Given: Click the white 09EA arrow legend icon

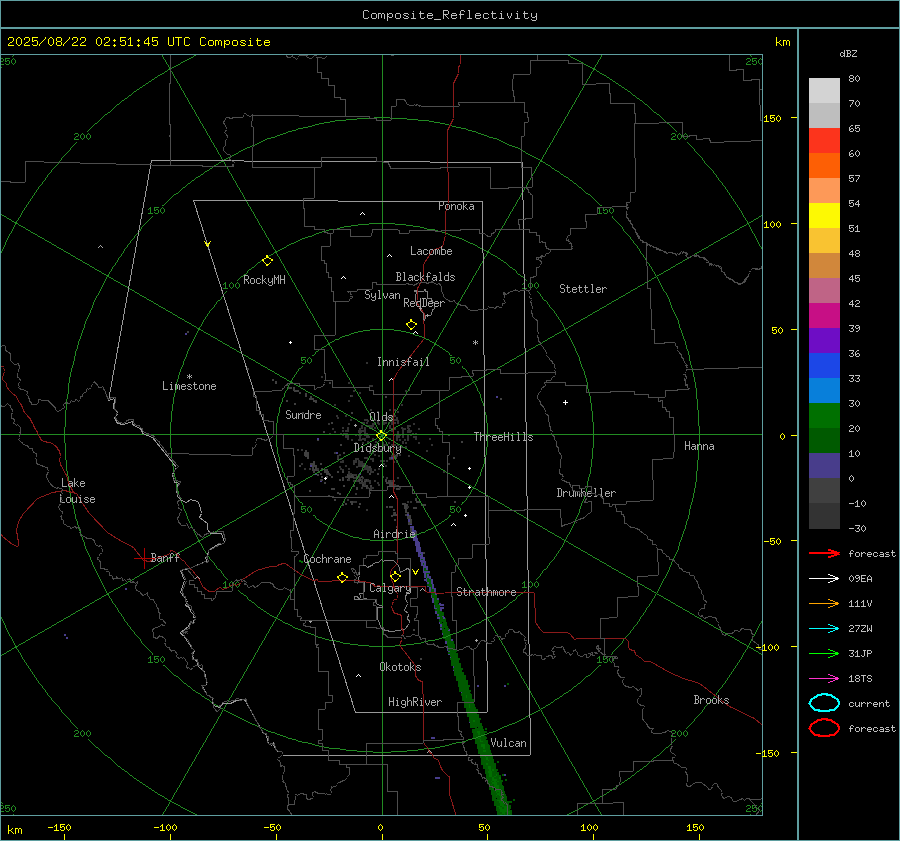Looking at the screenshot, I should tap(824, 579).
